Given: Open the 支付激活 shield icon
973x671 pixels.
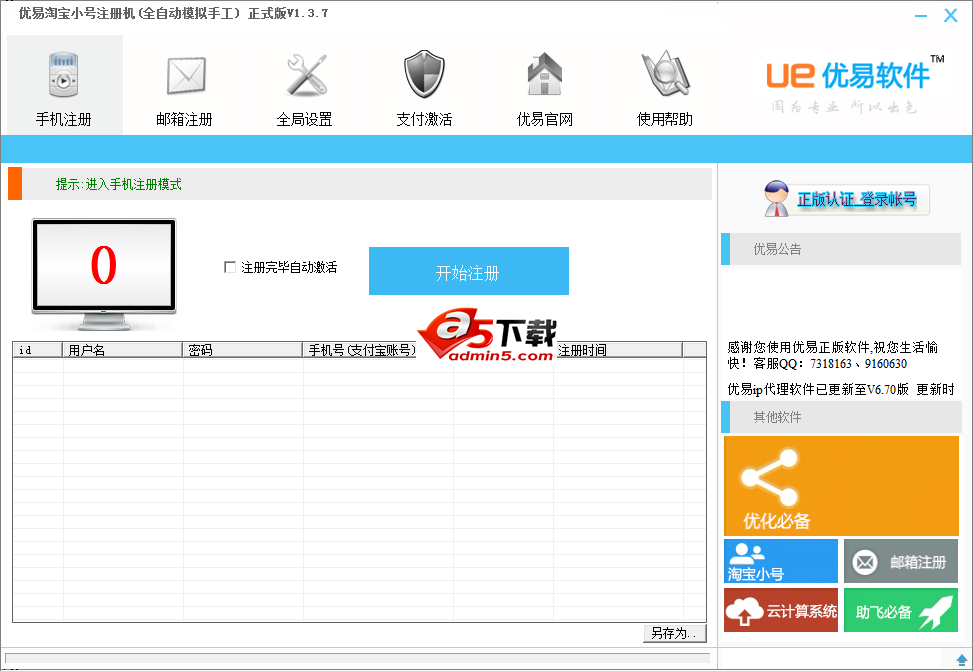Looking at the screenshot, I should tap(424, 74).
